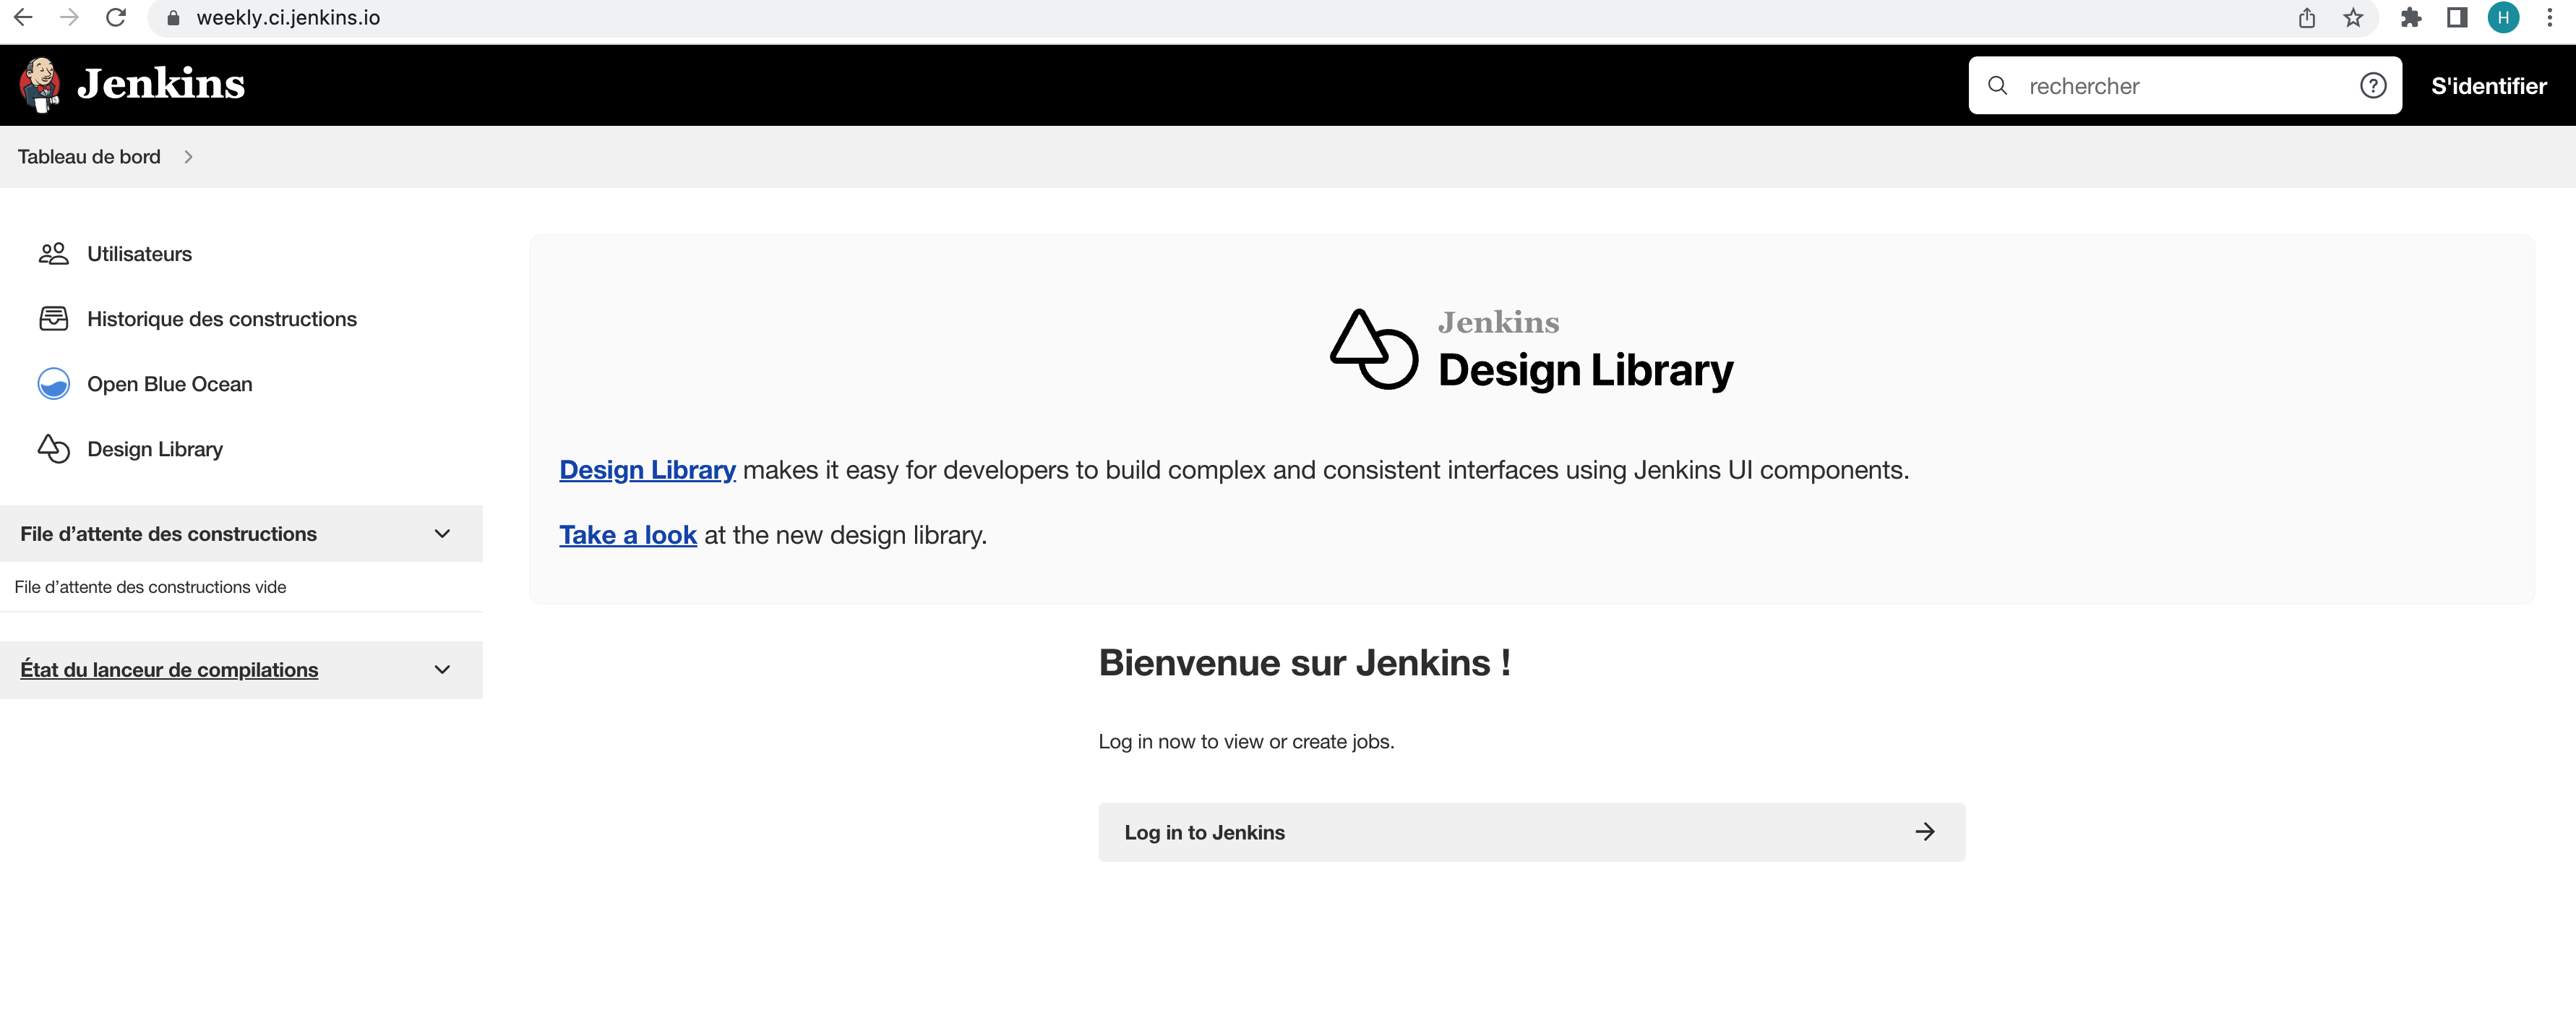Screen dimensions: 2576x1034
Task: Open the Design Library sidebar entry
Action: pos(154,449)
